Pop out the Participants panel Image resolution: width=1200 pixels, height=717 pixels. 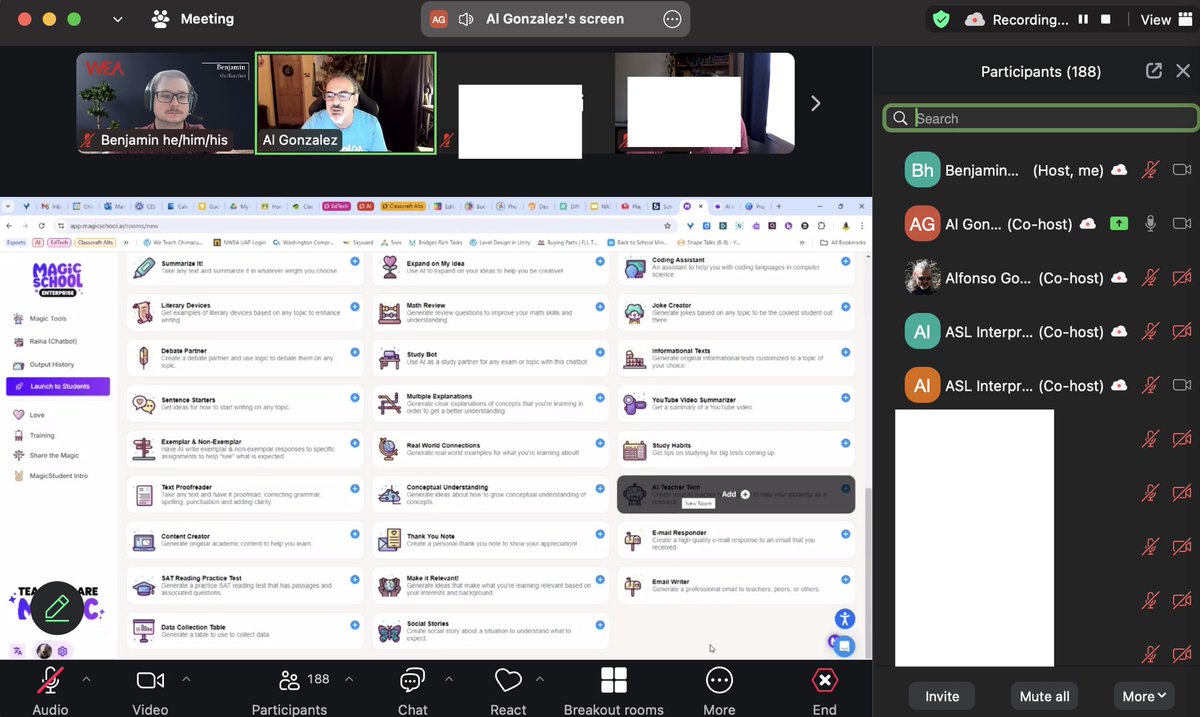coord(1154,71)
